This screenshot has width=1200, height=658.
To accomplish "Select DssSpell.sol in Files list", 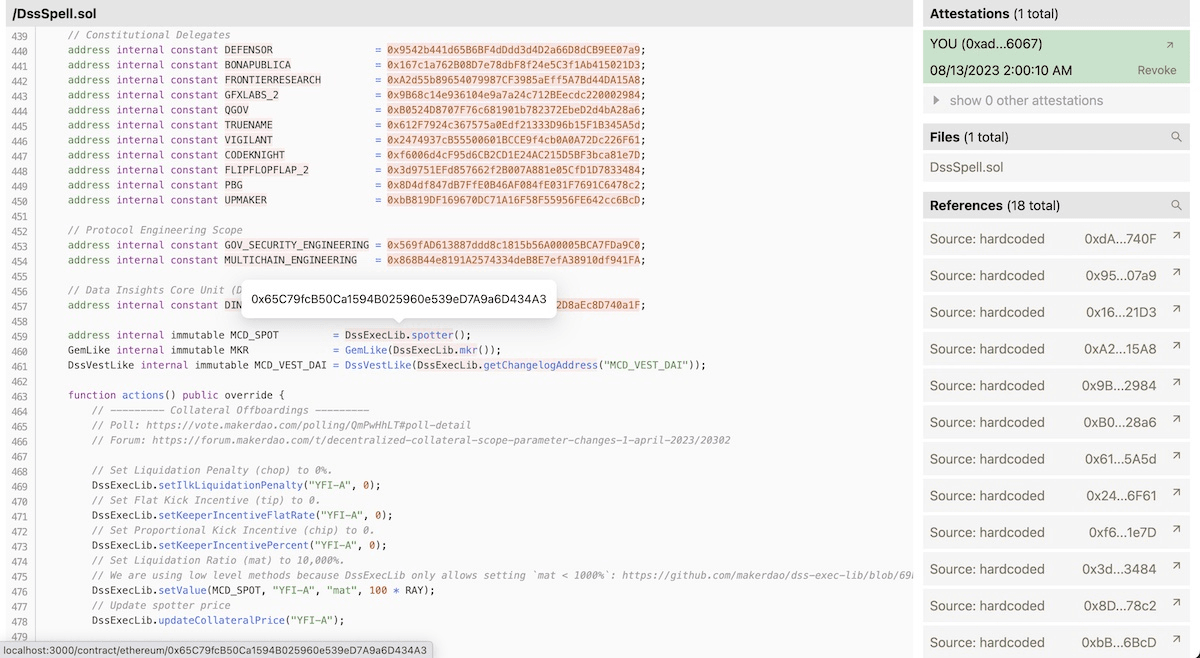I will (966, 167).
